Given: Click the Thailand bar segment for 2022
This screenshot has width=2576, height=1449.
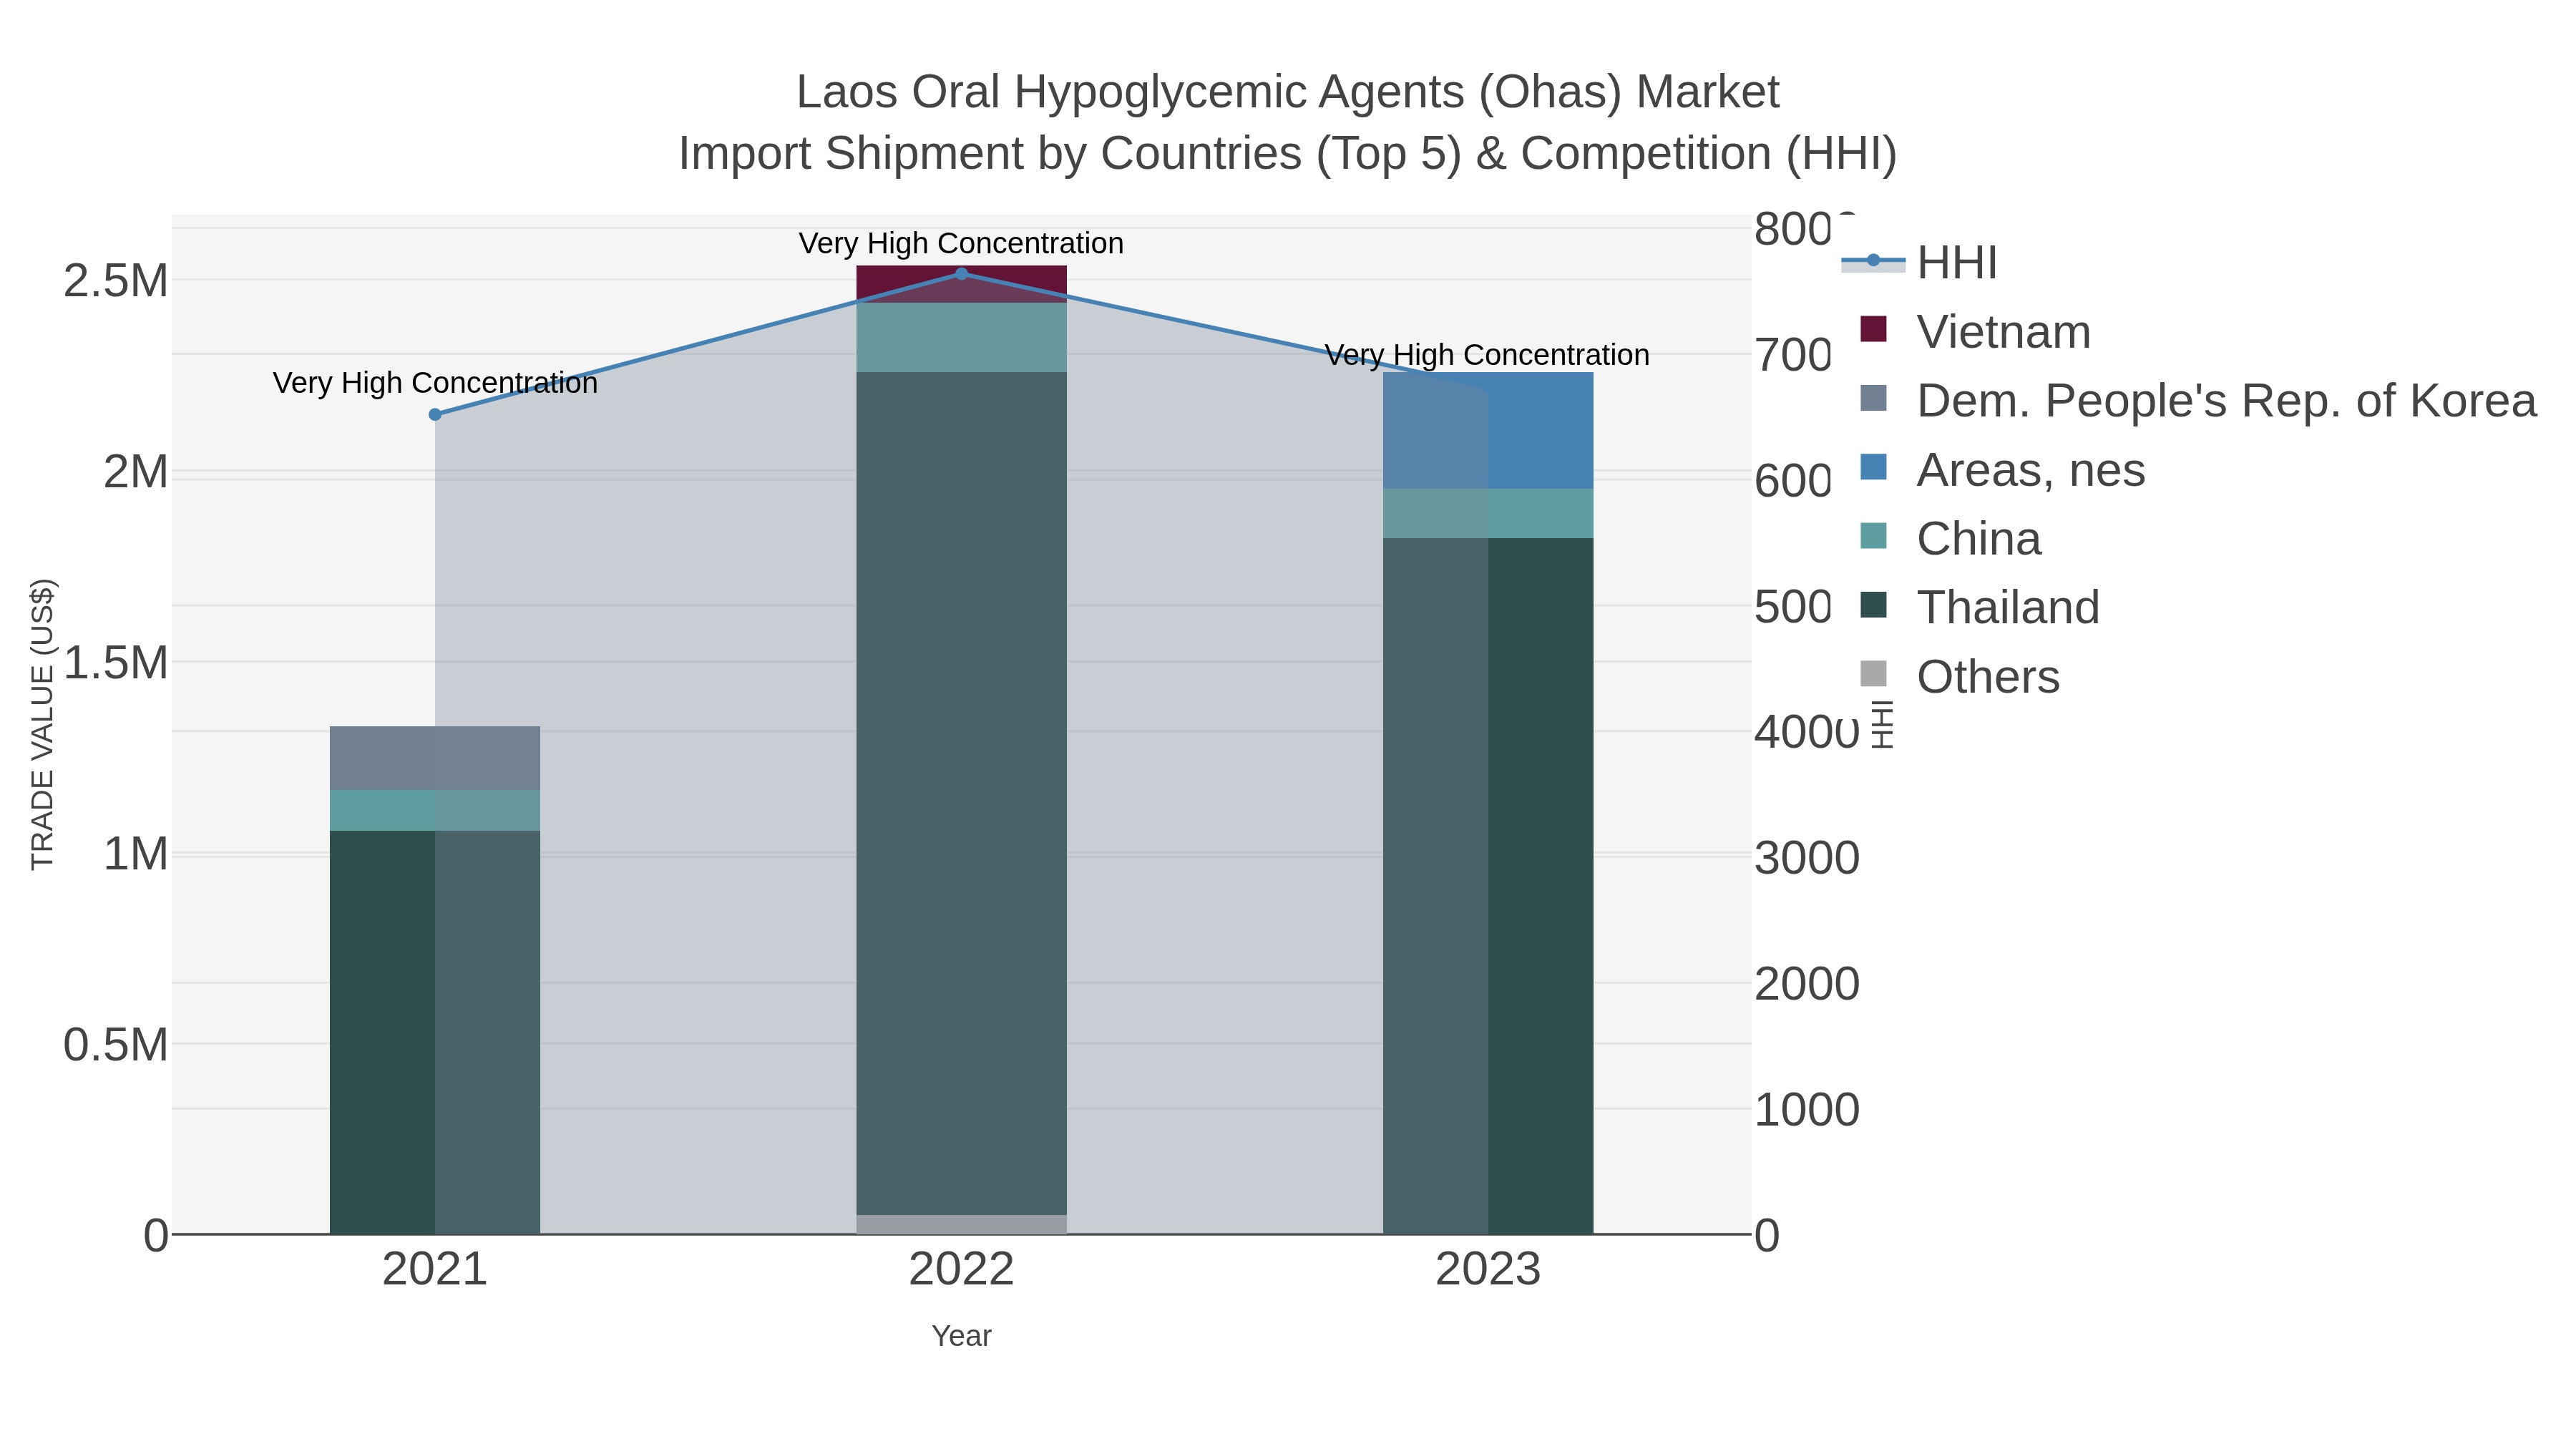Looking at the screenshot, I should pos(961,793).
